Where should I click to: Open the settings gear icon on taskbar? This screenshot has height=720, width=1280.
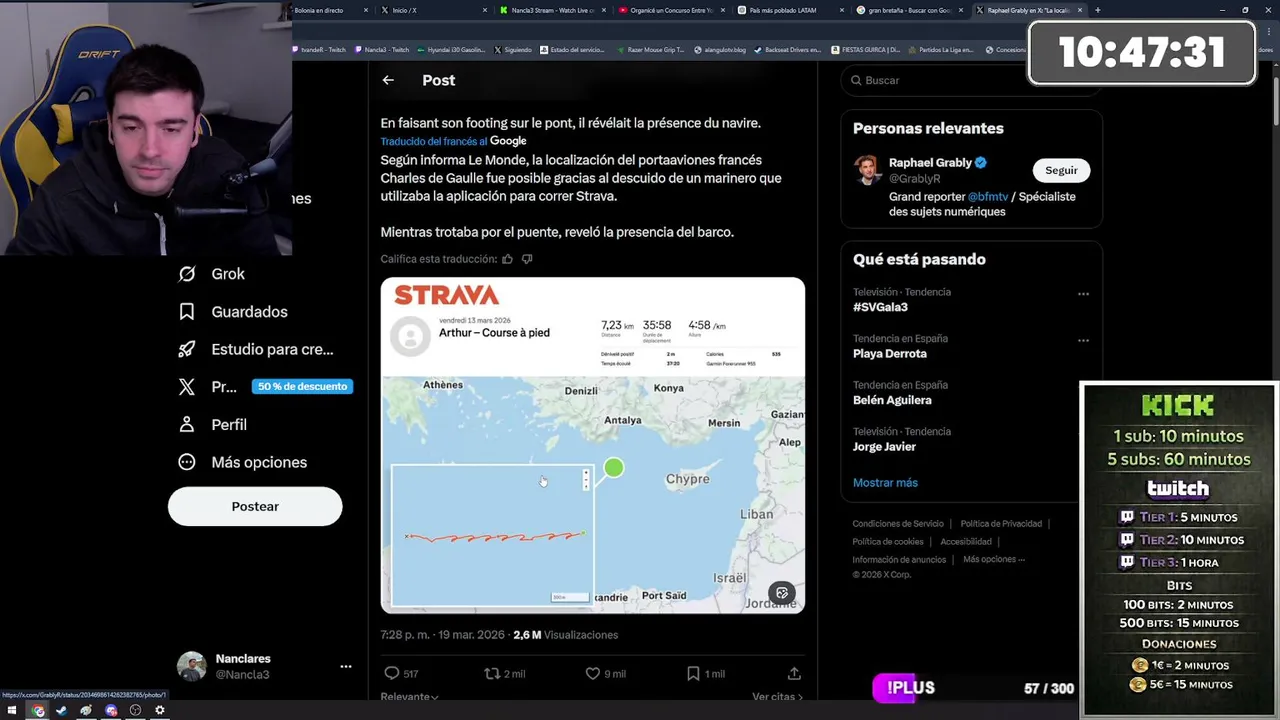click(159, 710)
